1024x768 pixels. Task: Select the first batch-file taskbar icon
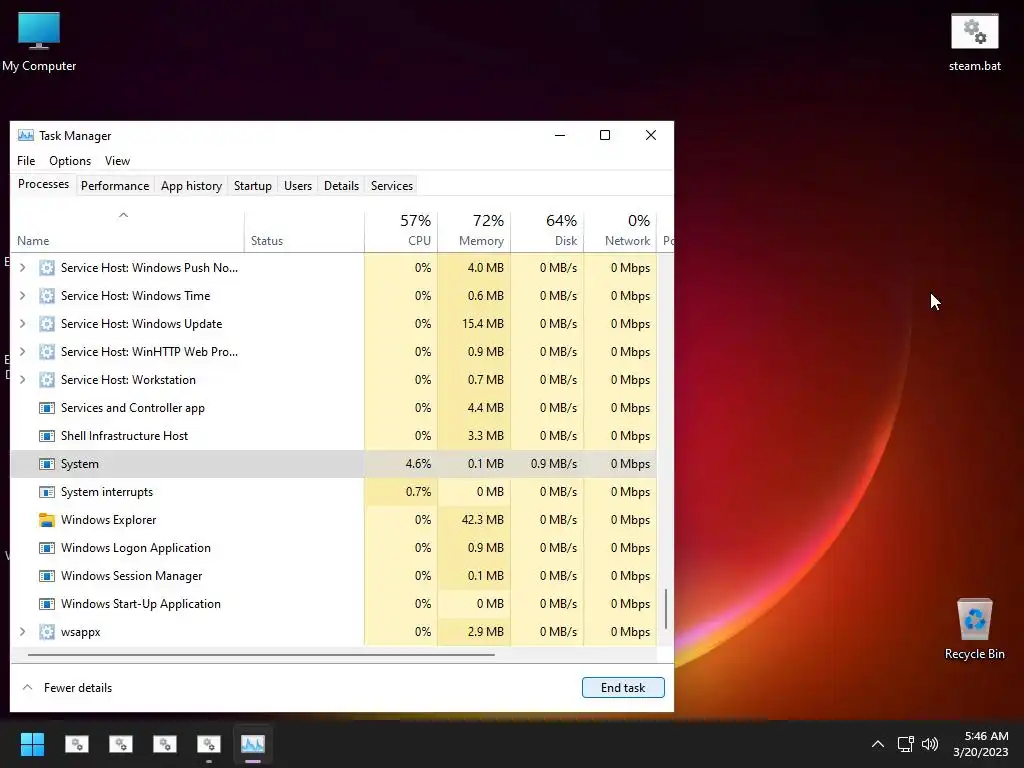pyautogui.click(x=76, y=744)
